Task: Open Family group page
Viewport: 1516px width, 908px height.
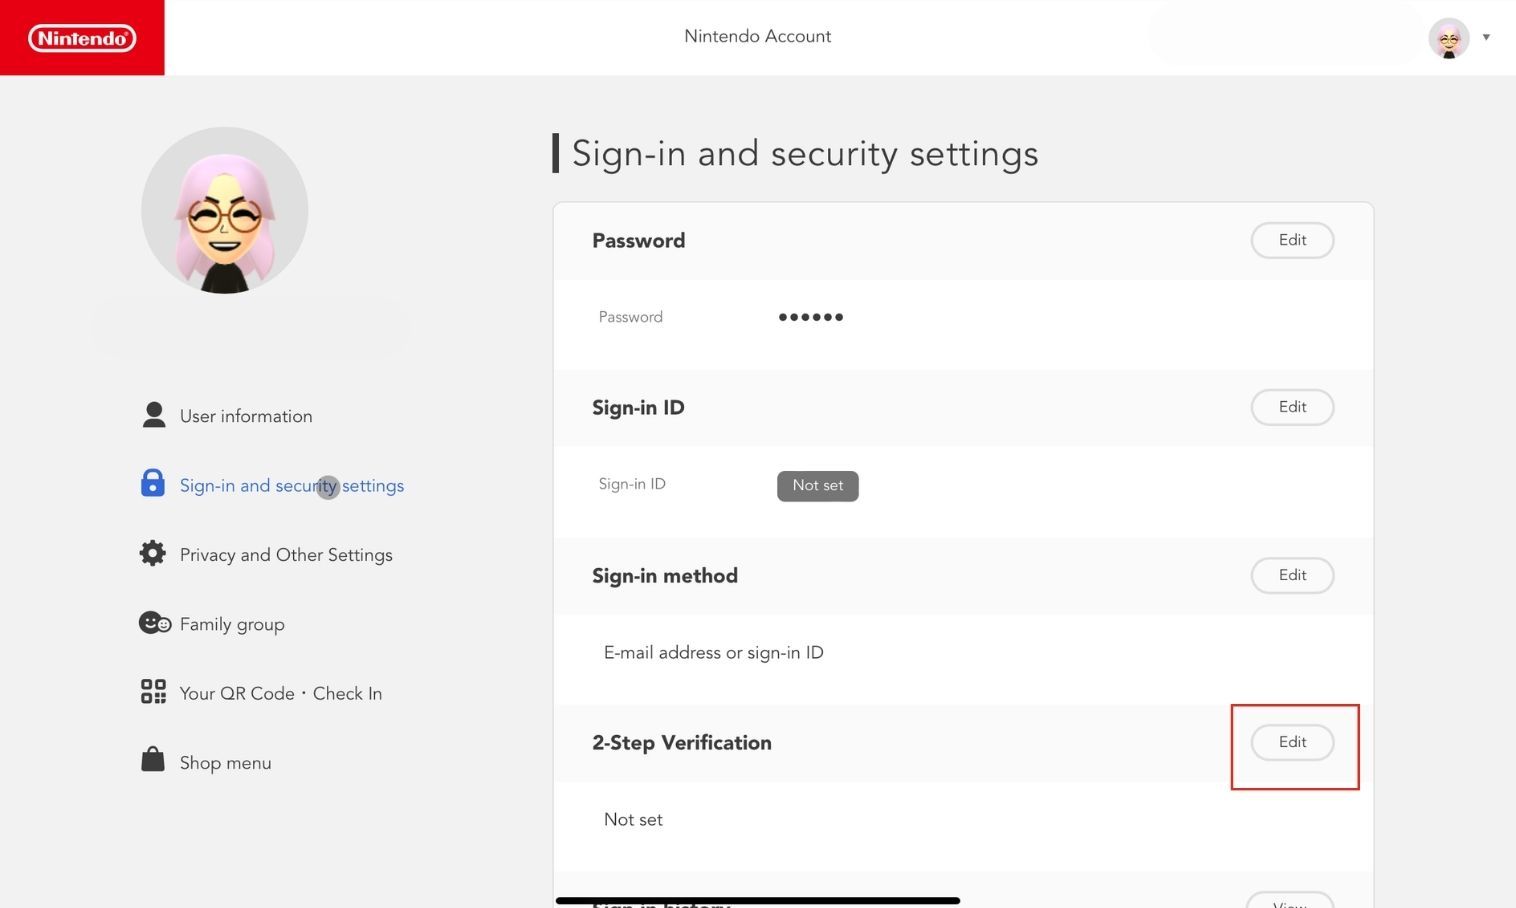Action: pyautogui.click(x=232, y=624)
